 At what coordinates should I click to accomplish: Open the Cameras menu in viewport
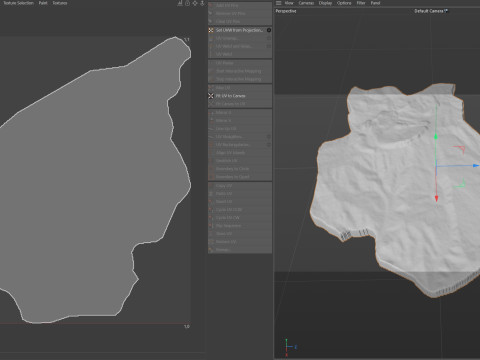[306, 3]
